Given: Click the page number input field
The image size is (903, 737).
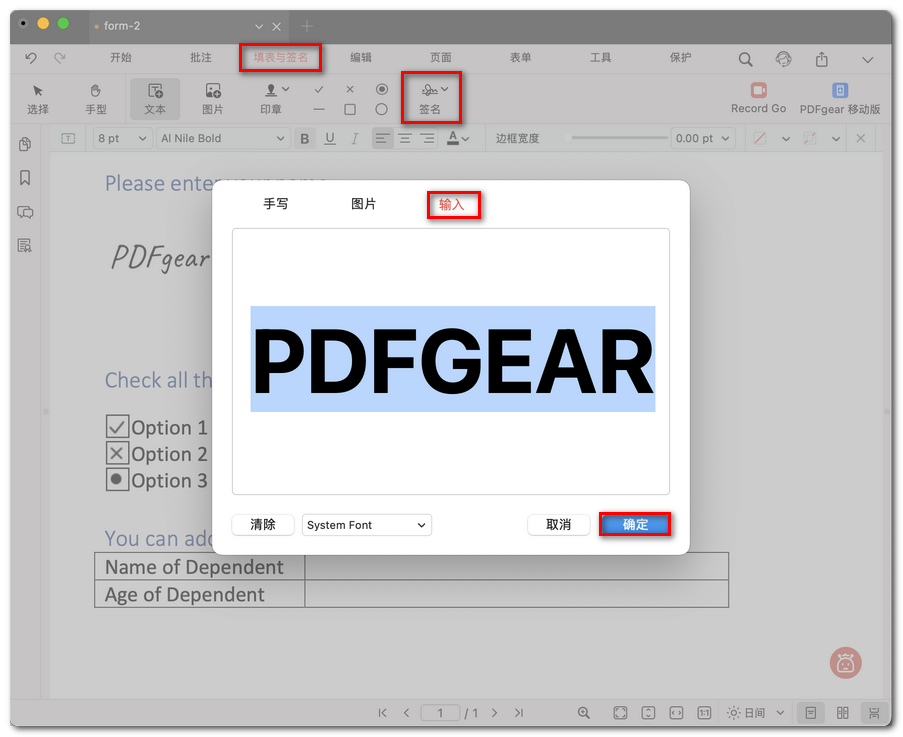Looking at the screenshot, I should 440,713.
